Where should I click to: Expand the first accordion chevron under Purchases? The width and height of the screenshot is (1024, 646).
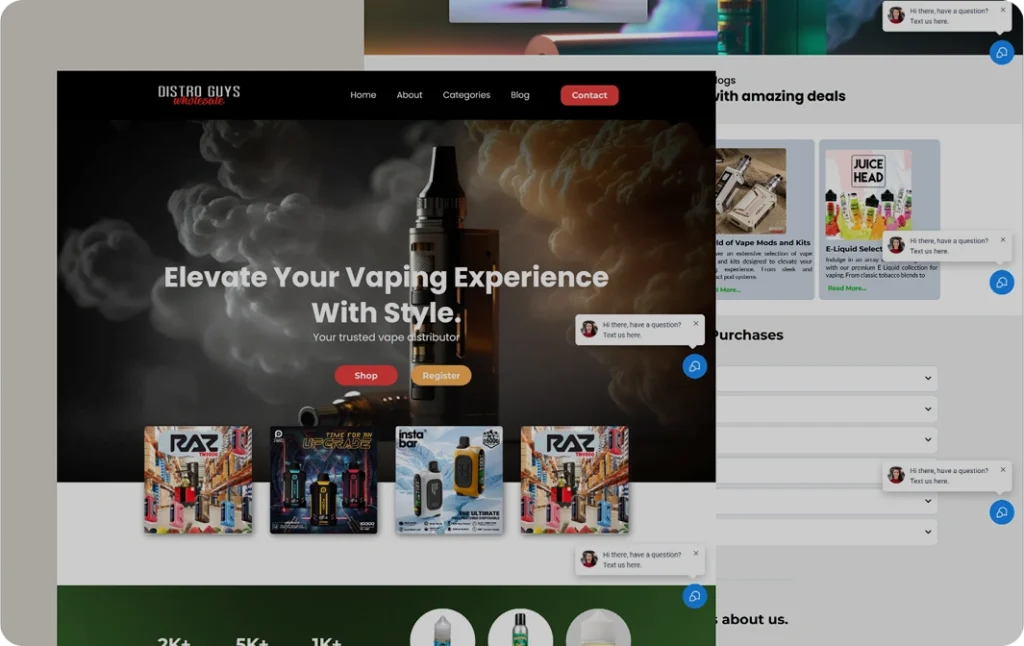[x=928, y=378]
